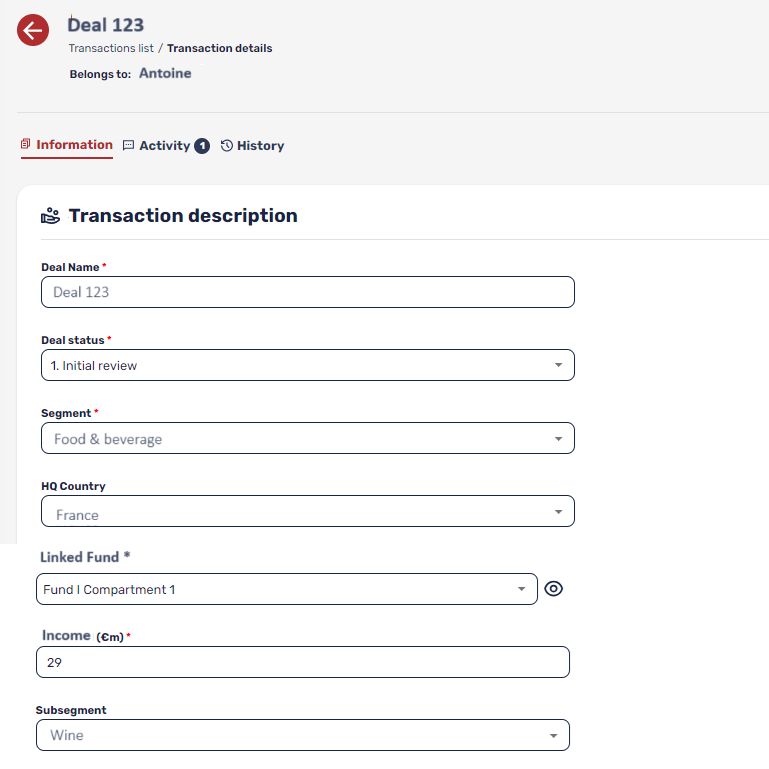
Task: Expand the Segment dropdown arrow
Action: pyautogui.click(x=558, y=439)
